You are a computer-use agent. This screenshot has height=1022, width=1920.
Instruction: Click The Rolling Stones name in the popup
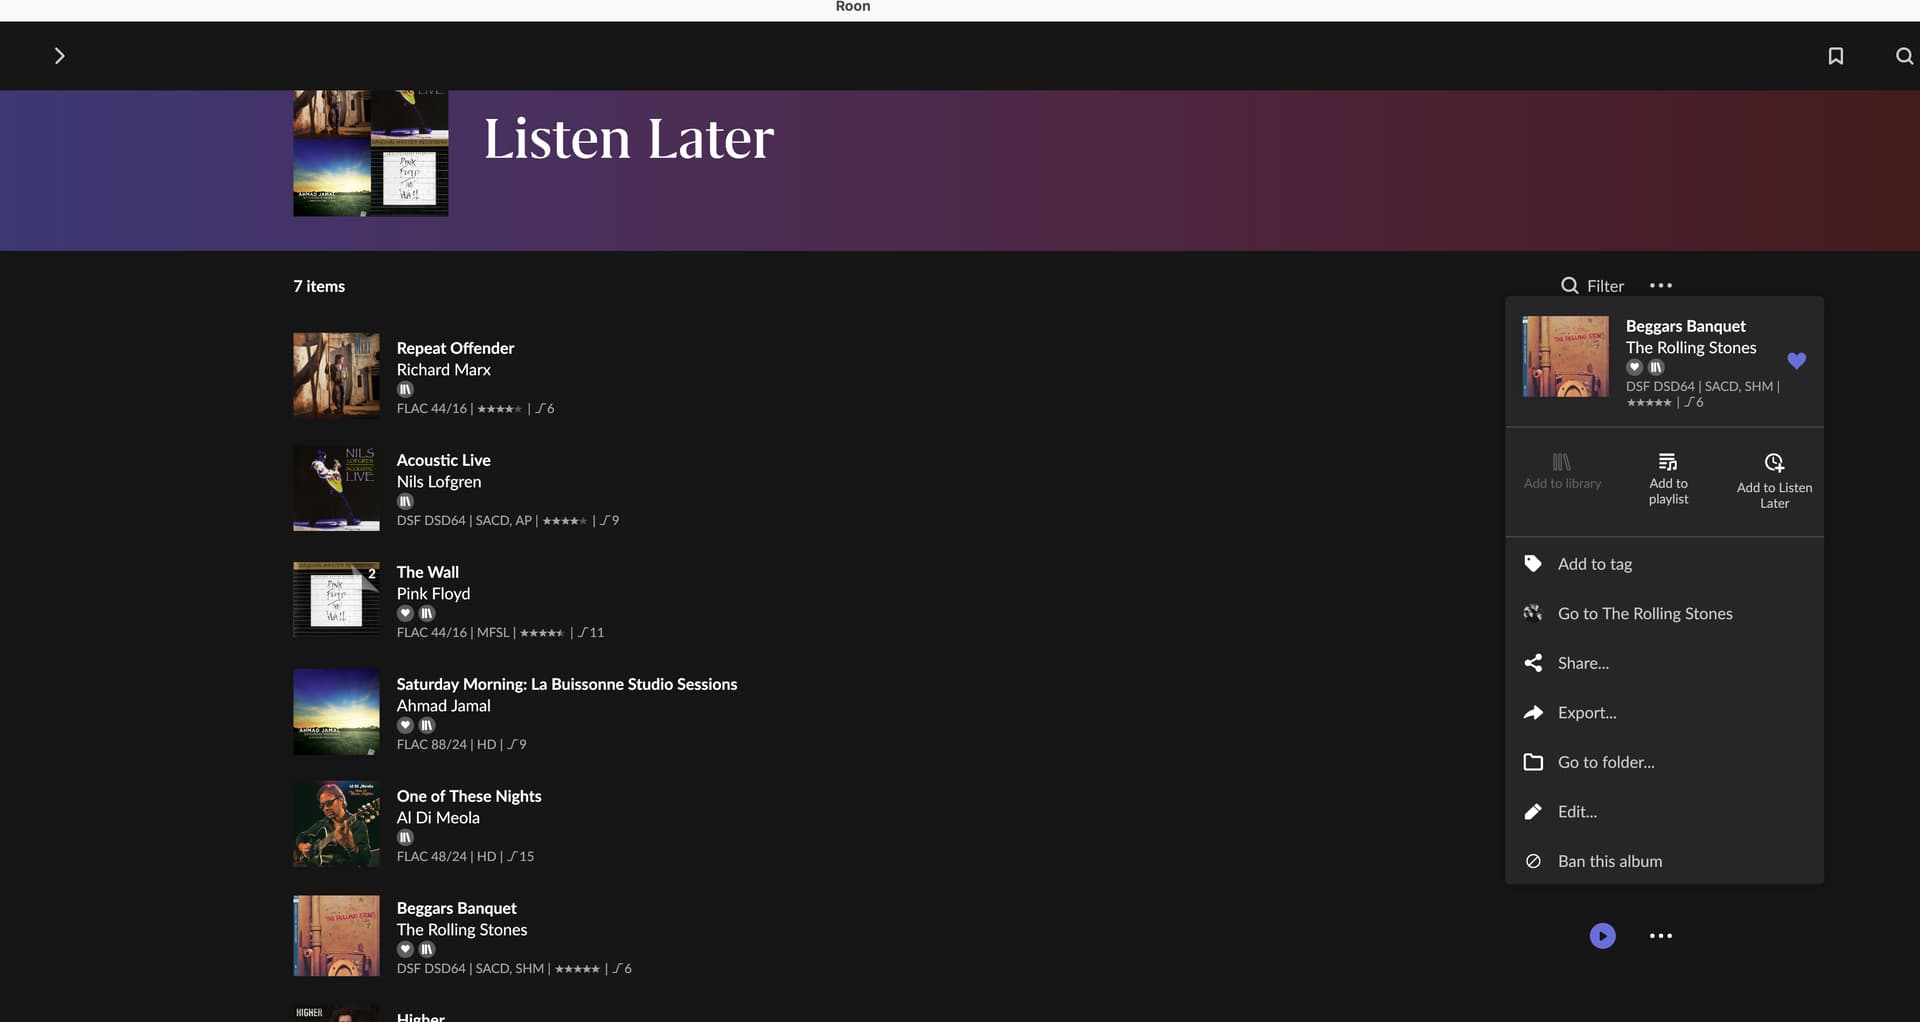point(1690,348)
